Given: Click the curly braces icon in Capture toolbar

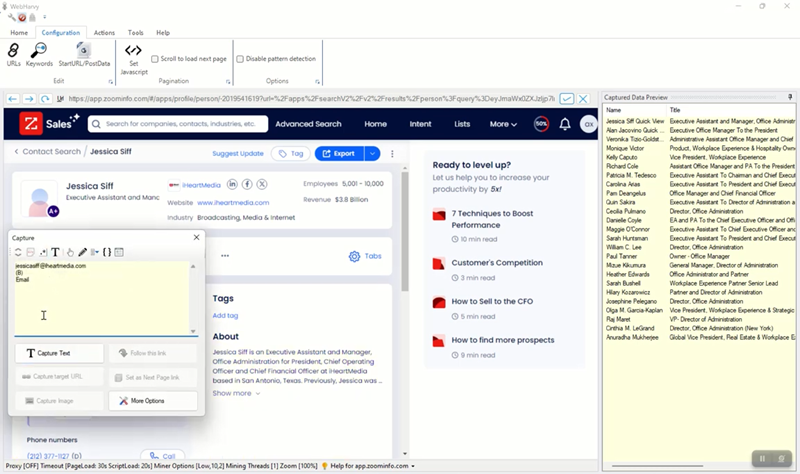Looking at the screenshot, I should click(107, 252).
